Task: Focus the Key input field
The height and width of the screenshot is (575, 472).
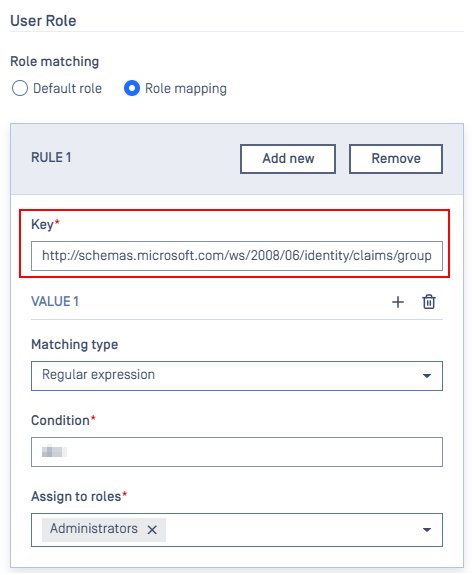Action: point(237,256)
